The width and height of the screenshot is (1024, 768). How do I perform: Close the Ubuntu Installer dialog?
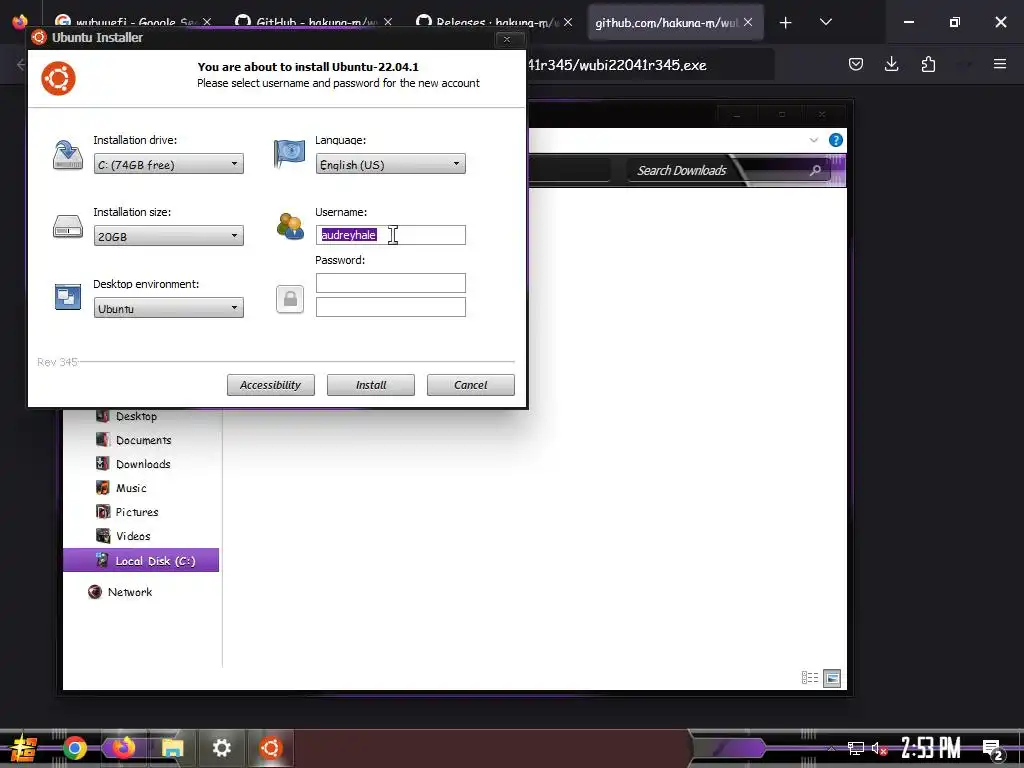tap(507, 39)
